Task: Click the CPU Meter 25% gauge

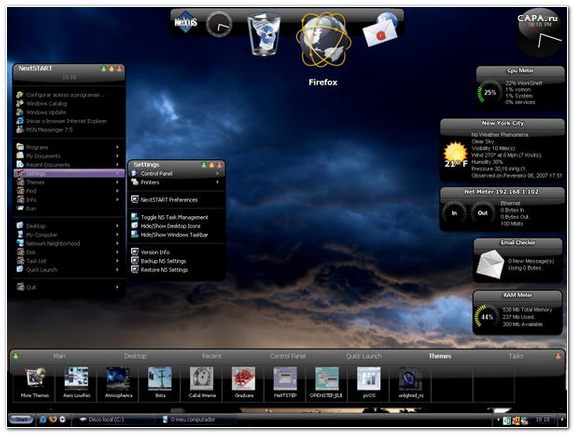Action: pos(490,93)
